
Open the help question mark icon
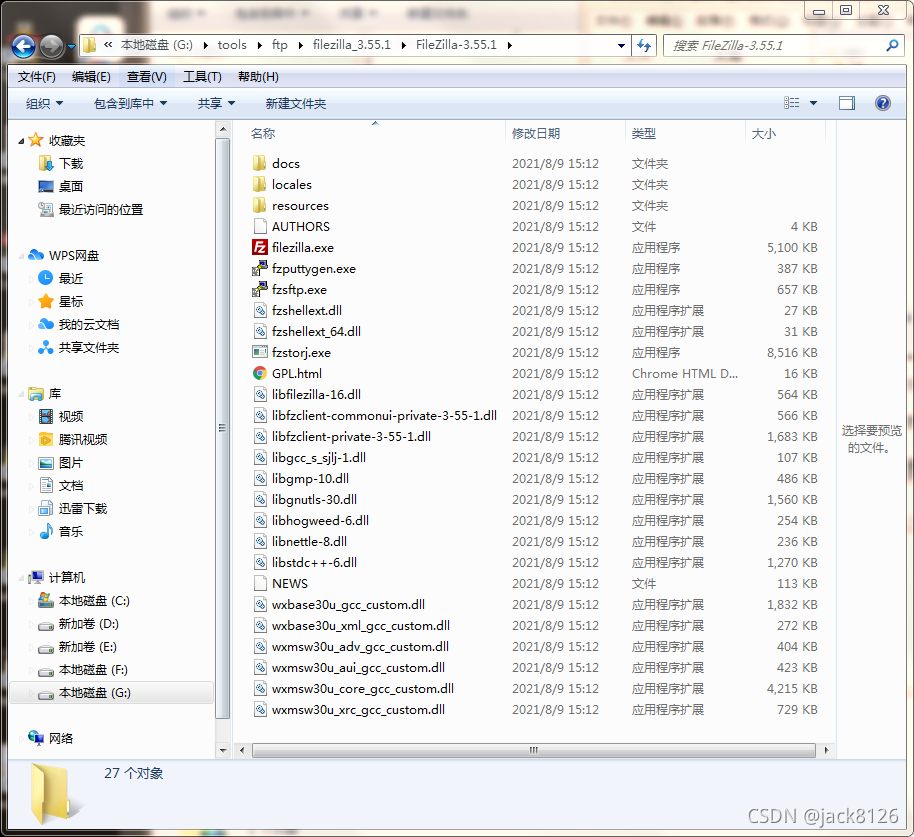883,103
